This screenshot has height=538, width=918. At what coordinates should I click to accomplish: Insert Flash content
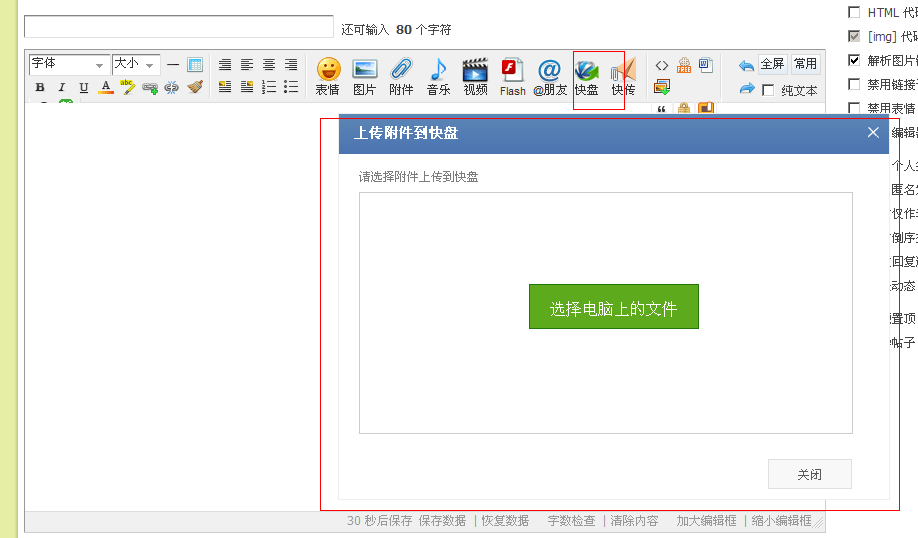pyautogui.click(x=513, y=77)
